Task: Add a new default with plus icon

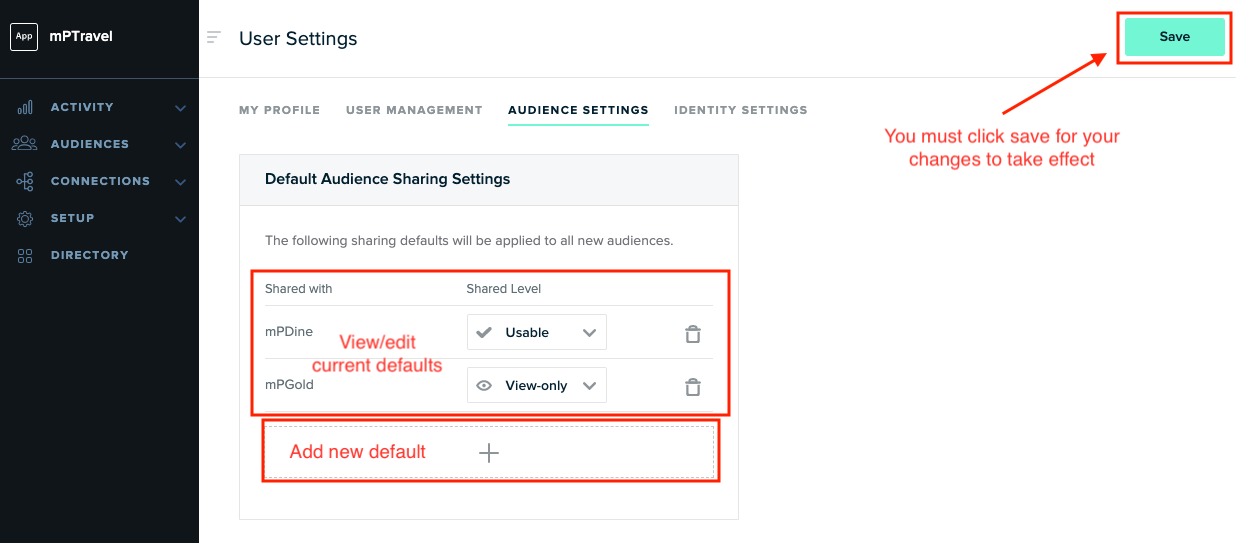Action: click(488, 453)
